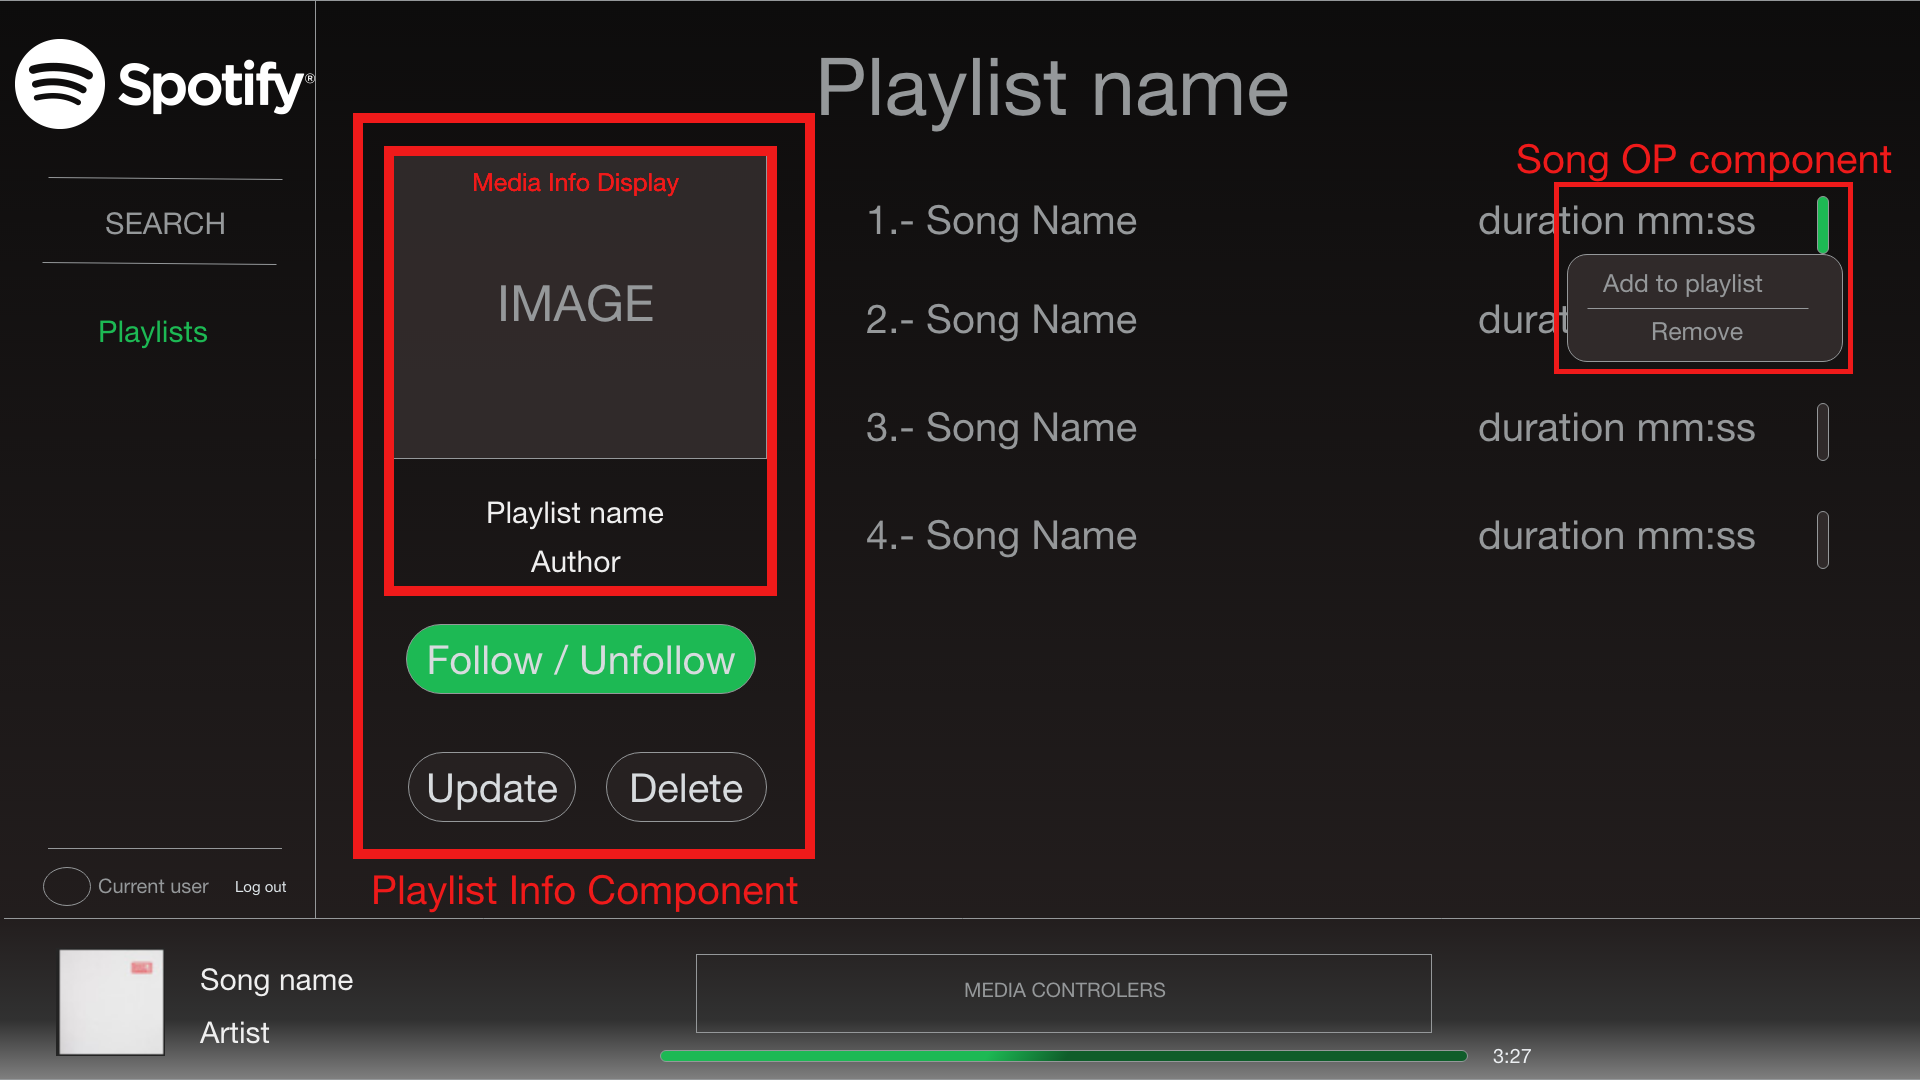Click the Media Controlers box
This screenshot has height=1080, width=1920.
[1063, 992]
